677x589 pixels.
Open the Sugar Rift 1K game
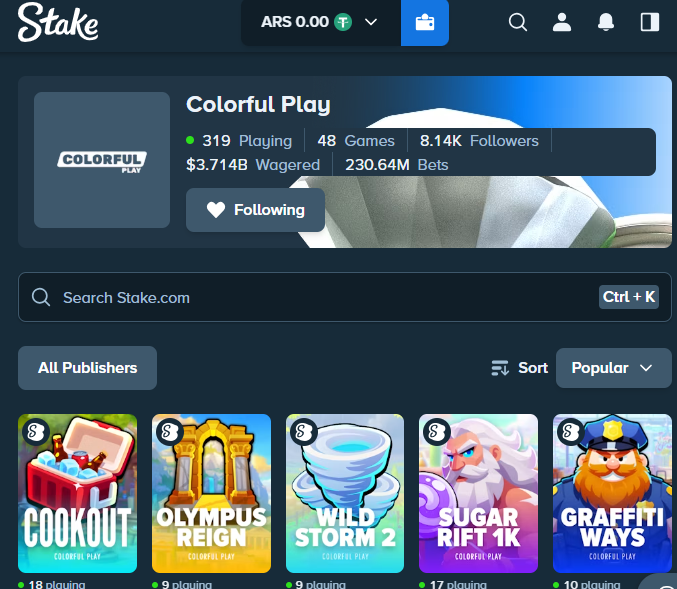point(478,494)
